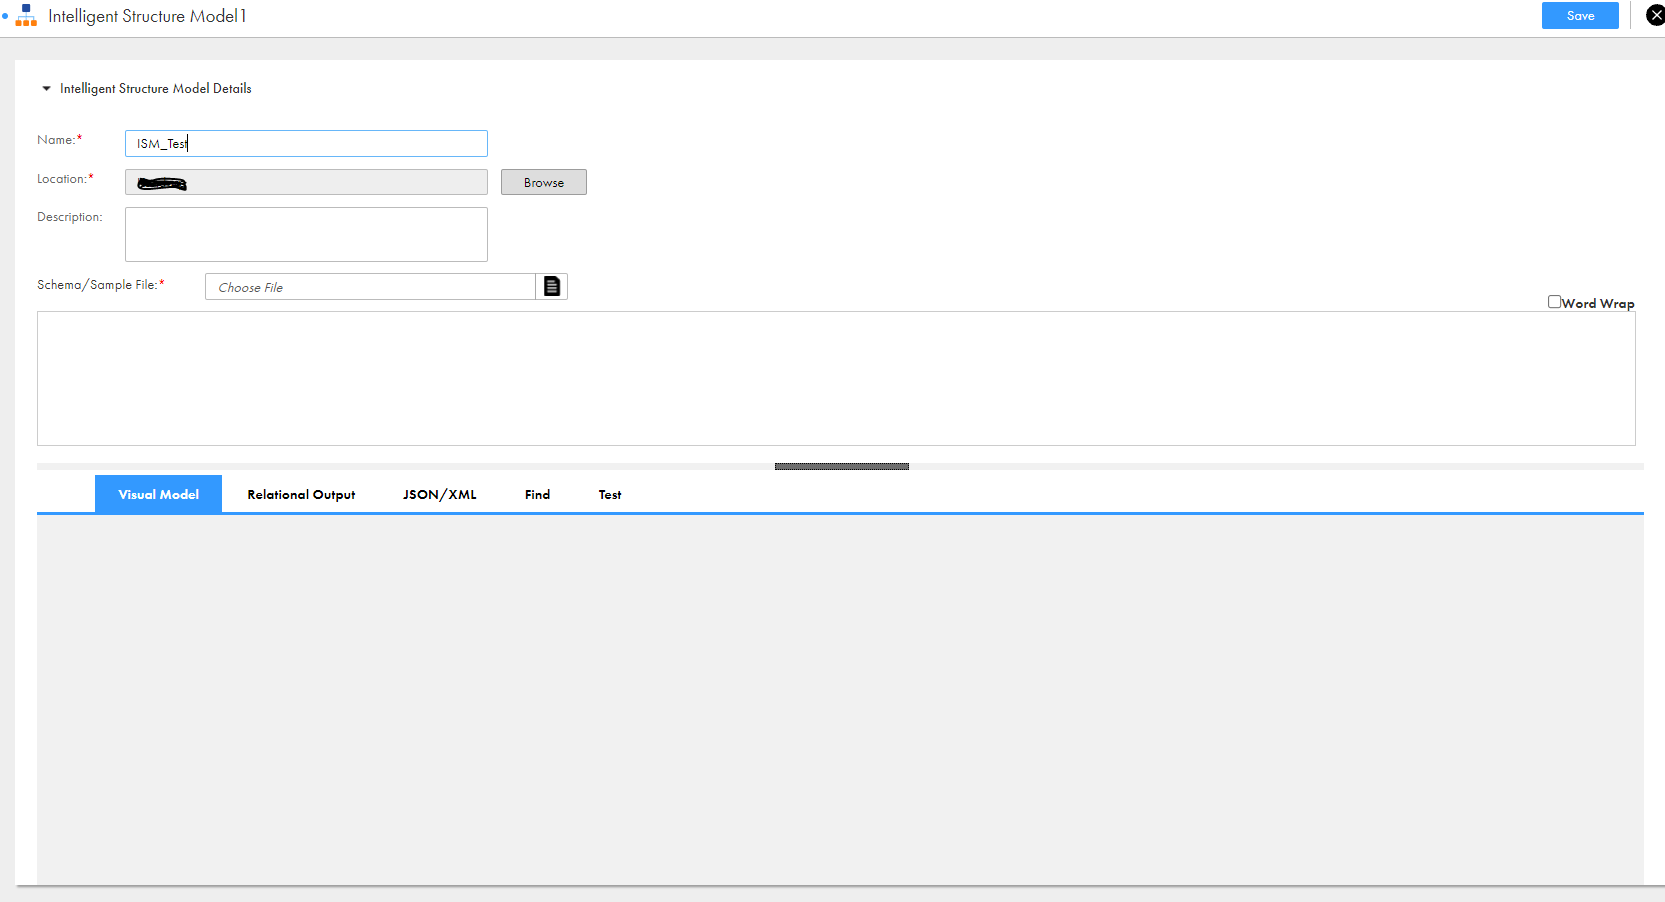Click the Schema/Sample File label

[101, 285]
